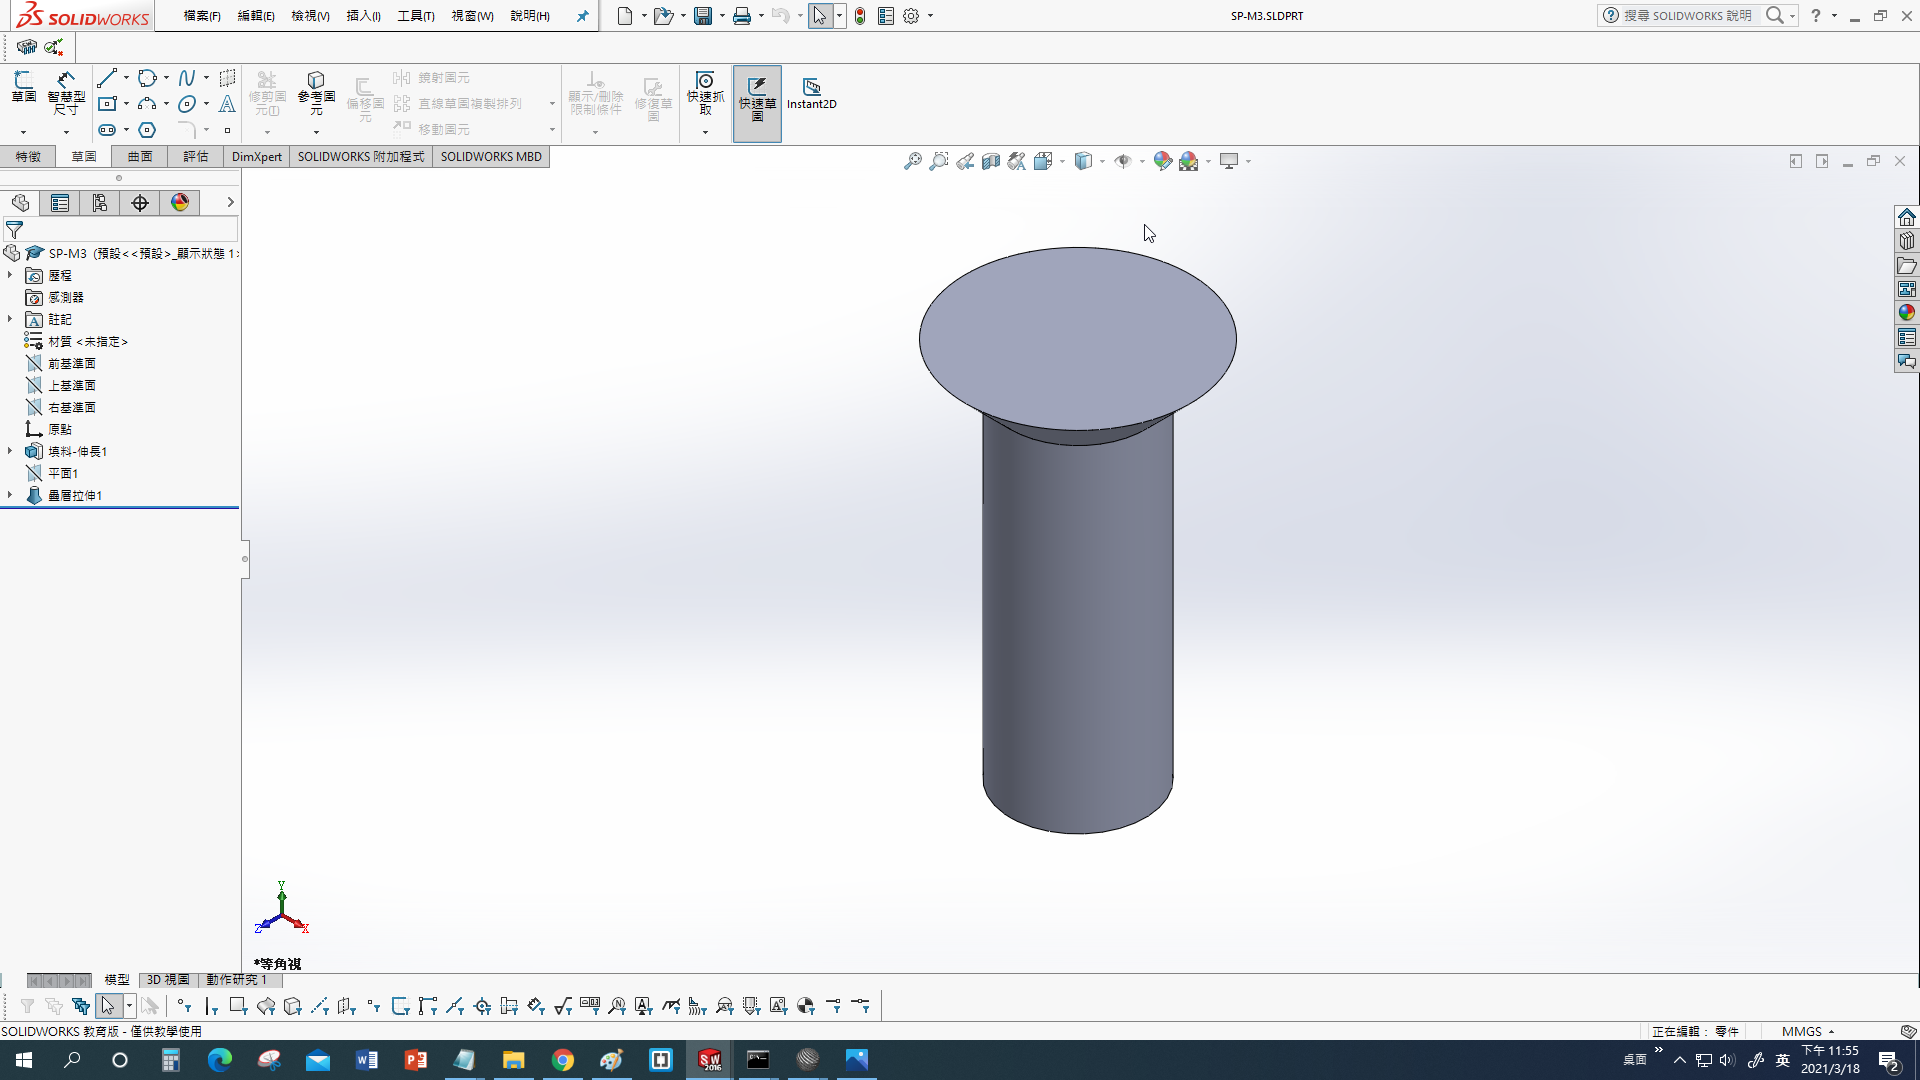
Task: Click the Save icon in top toolbar
Action: pyautogui.click(x=703, y=16)
